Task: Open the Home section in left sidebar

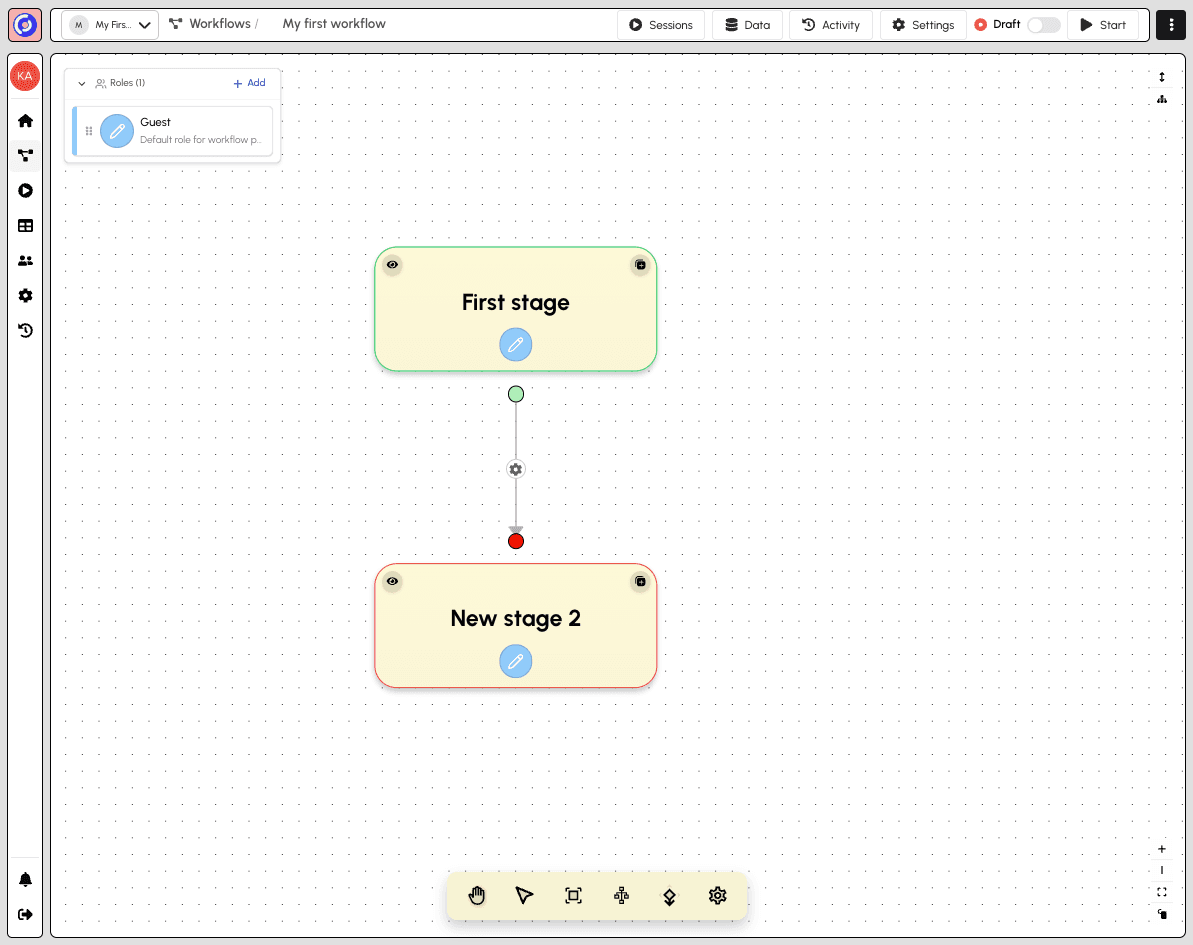Action: tap(24, 120)
